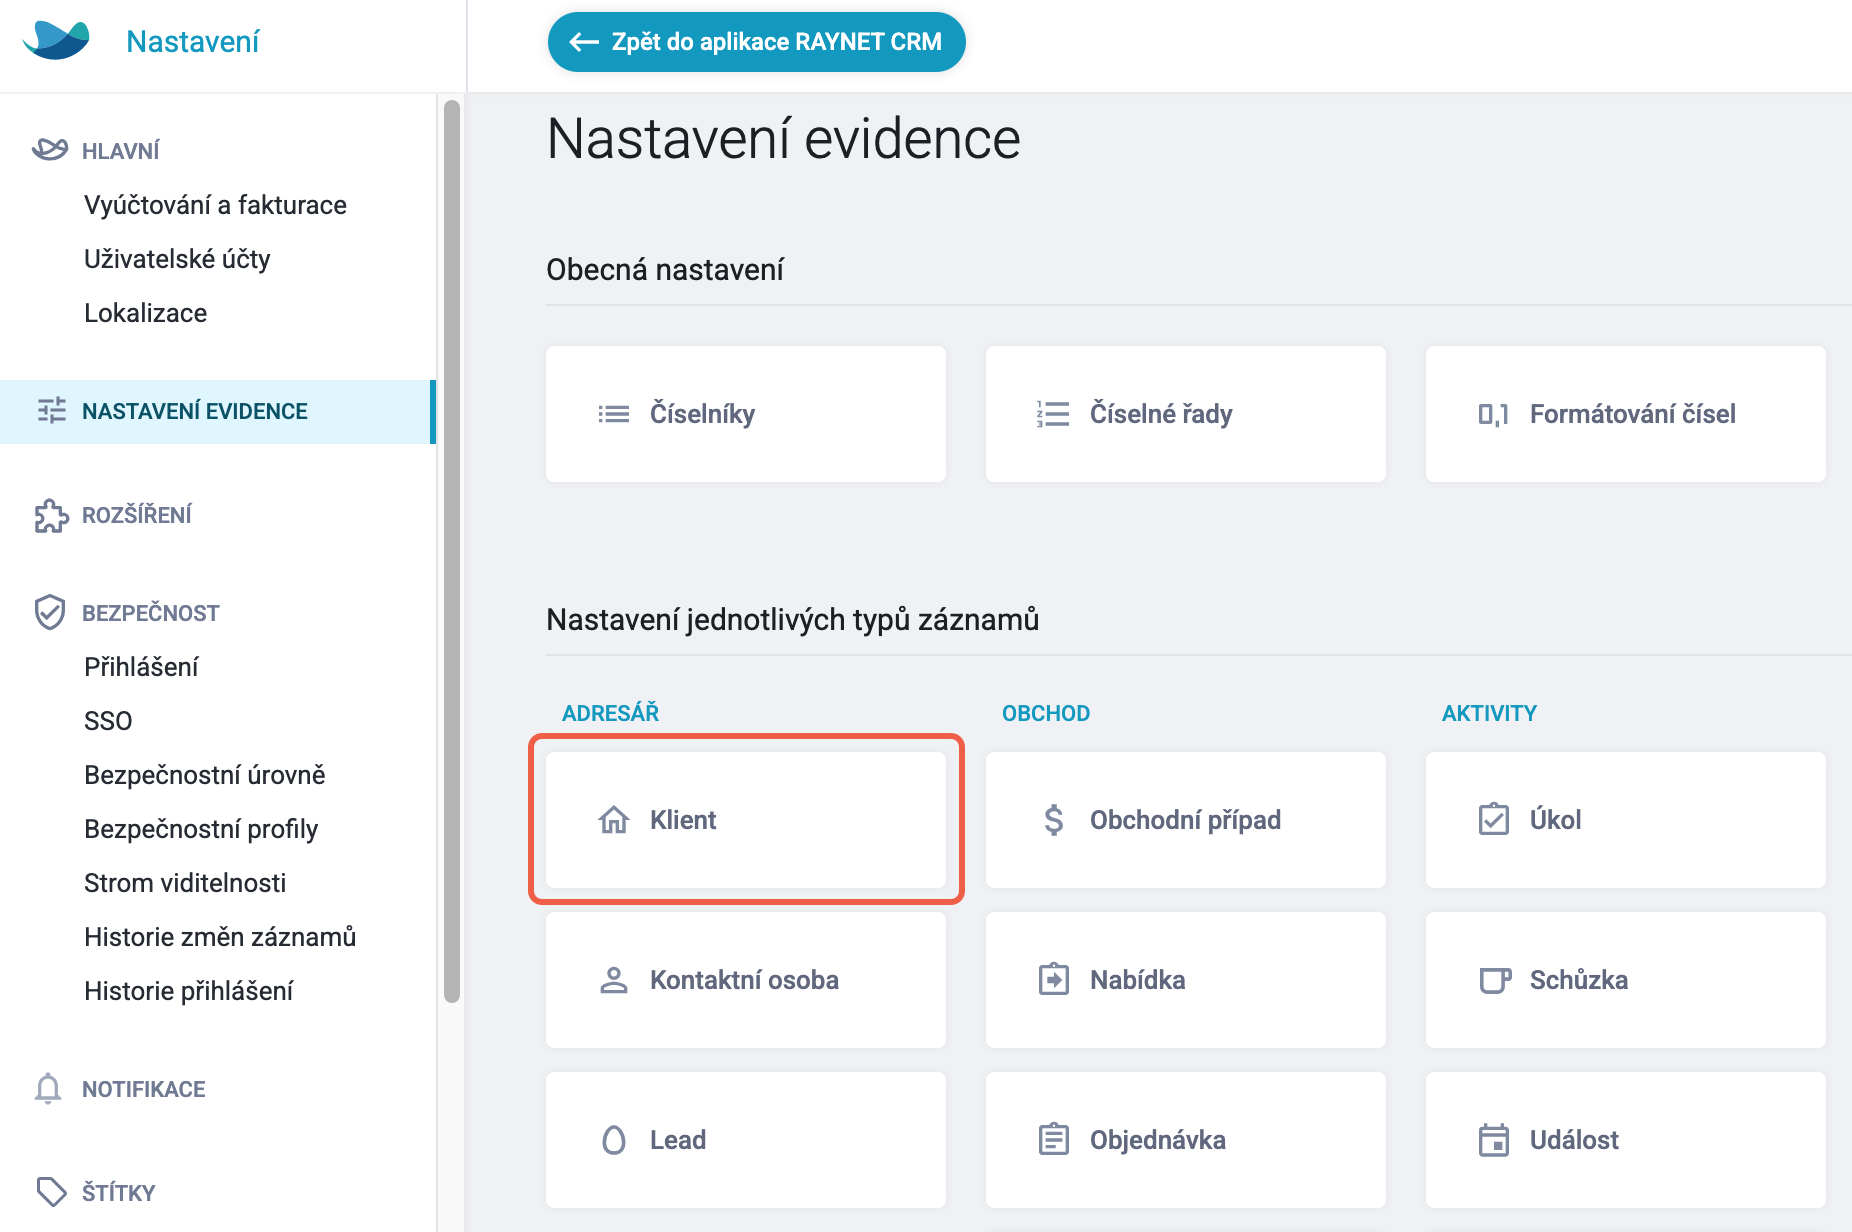Open the Schůzka settings card
The width and height of the screenshot is (1852, 1232).
click(1626, 980)
